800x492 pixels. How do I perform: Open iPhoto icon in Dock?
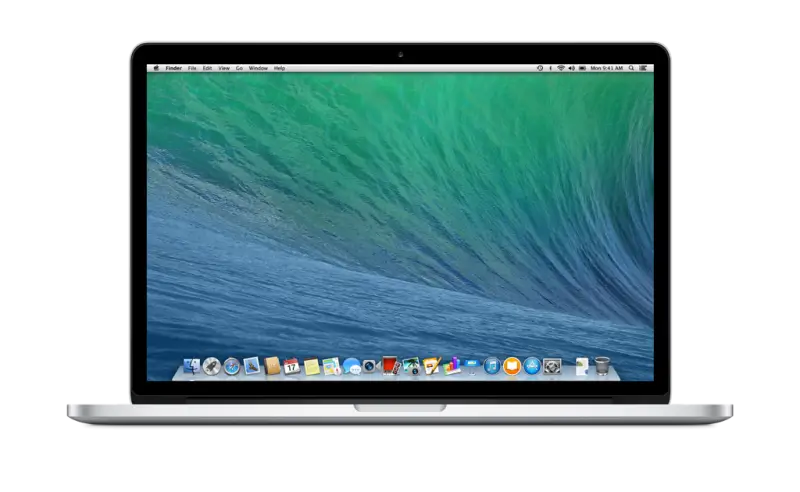[411, 366]
